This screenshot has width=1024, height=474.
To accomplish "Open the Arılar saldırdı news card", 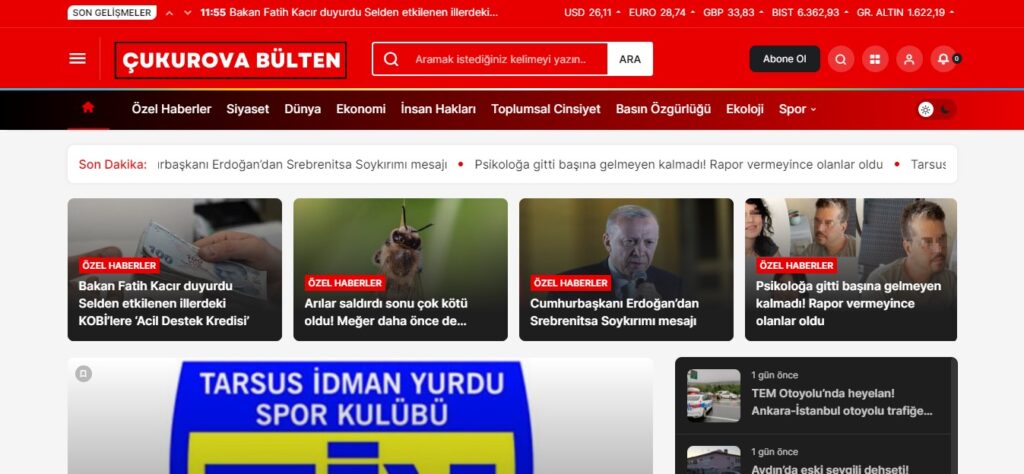I will (x=400, y=269).
